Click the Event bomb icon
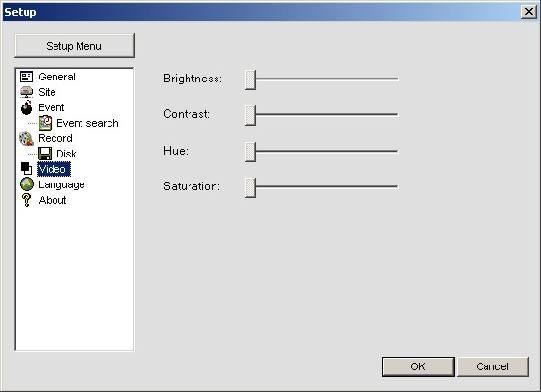The image size is (541, 392). tap(26, 107)
